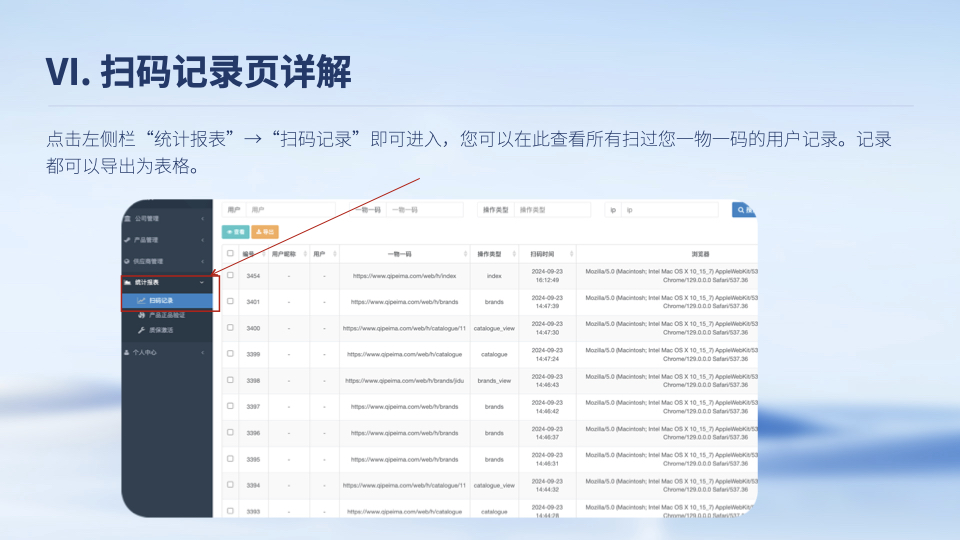The width and height of the screenshot is (960, 540).
Task: Toggle the select-all checkbox in table header
Action: 230,254
